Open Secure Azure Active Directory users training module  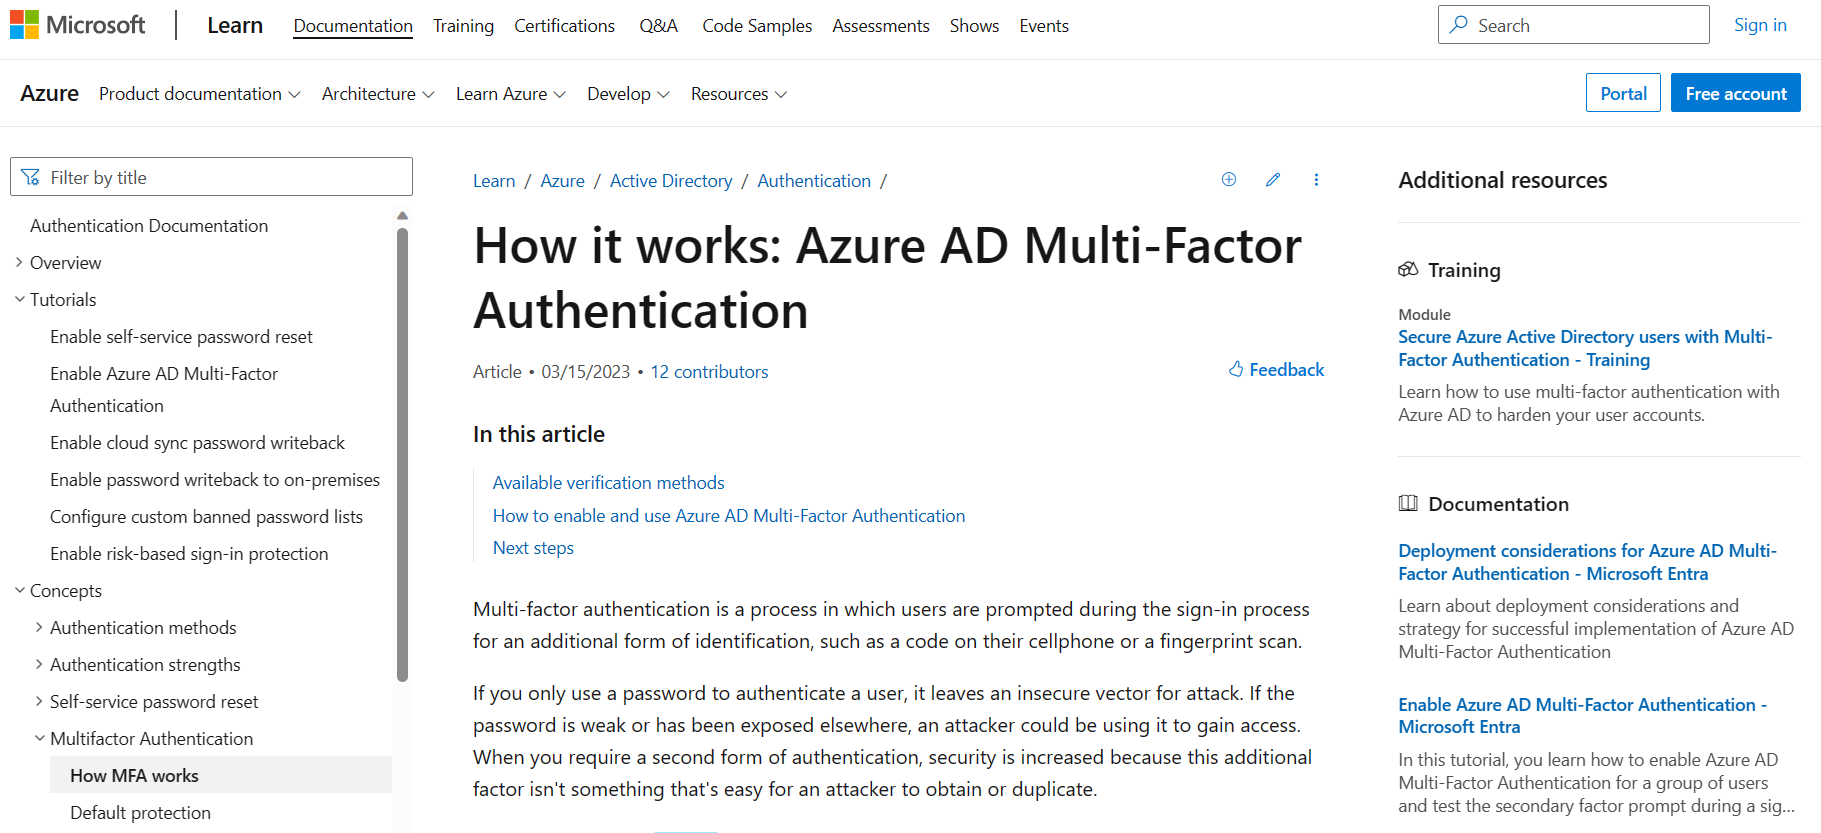coord(1585,348)
